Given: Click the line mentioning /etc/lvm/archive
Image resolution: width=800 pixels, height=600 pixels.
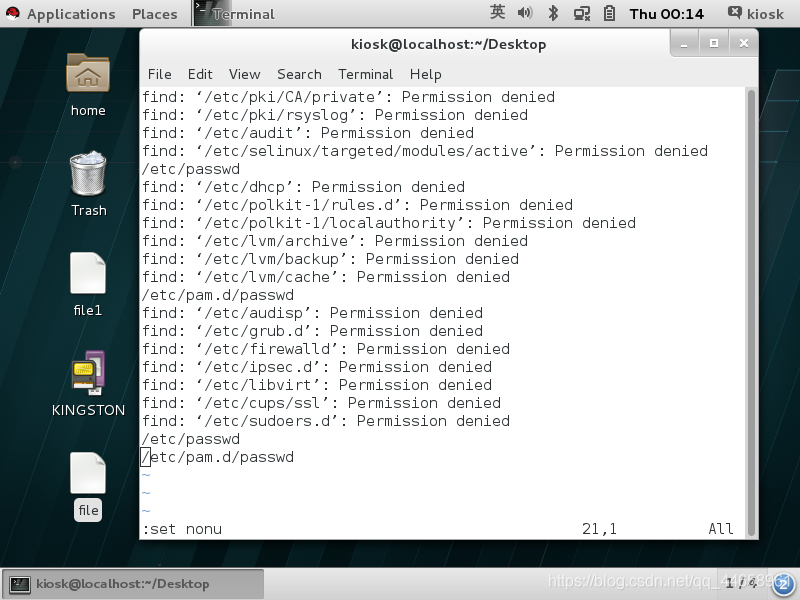Looking at the screenshot, I should coord(335,241).
